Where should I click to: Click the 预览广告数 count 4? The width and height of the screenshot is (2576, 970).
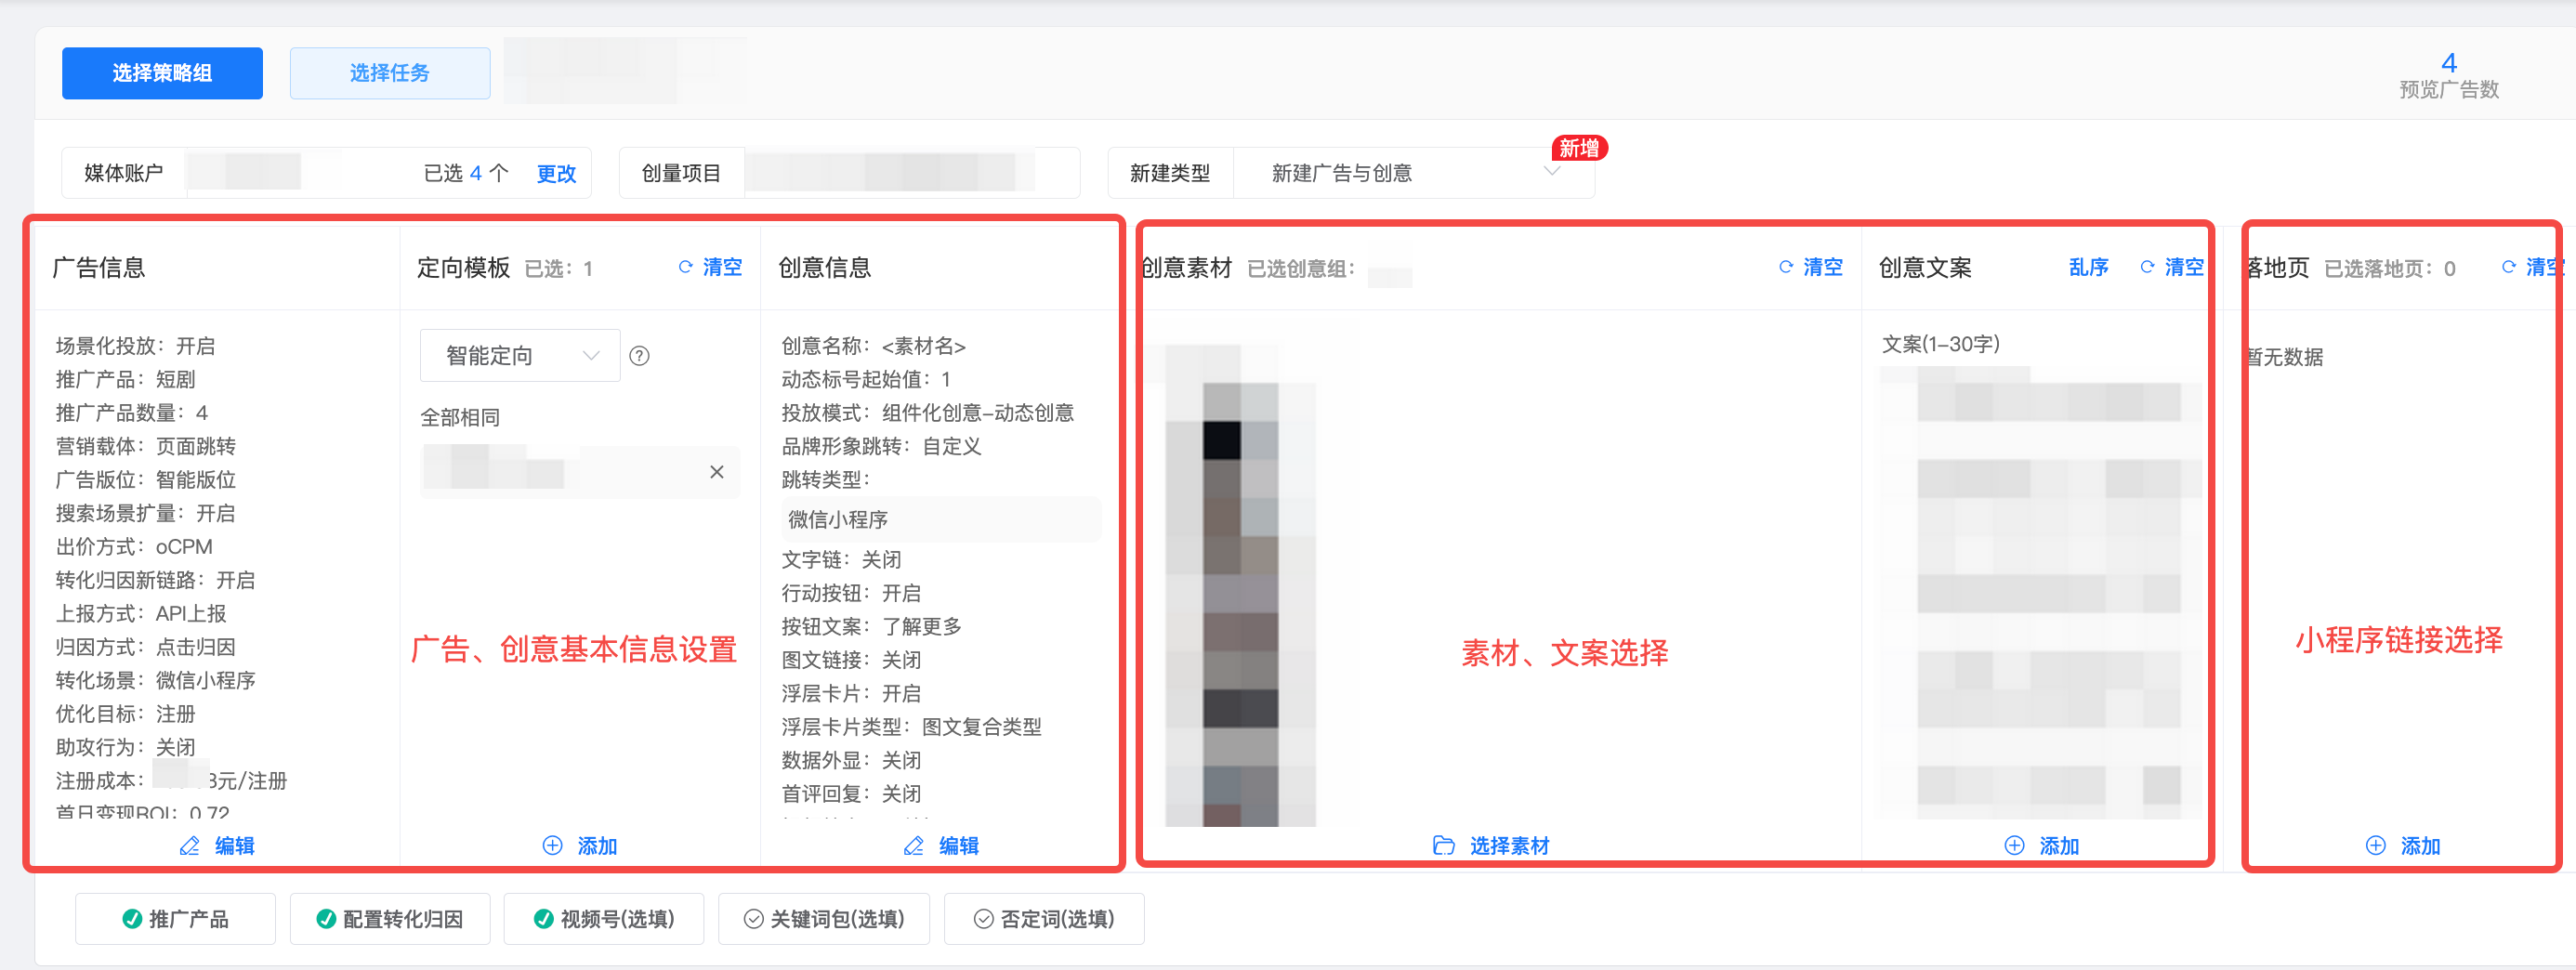click(x=2449, y=63)
